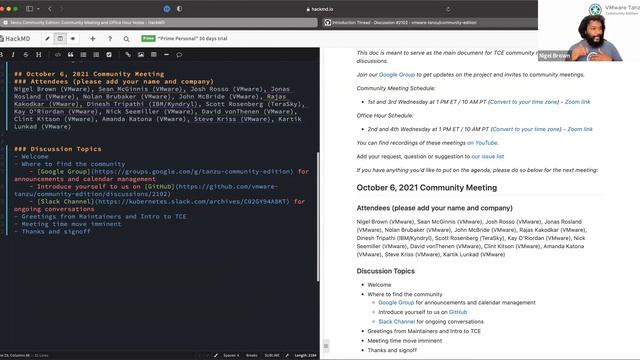Insert a blockquote with the quote icon
Viewport: 640px width, 360px height.
71,55
